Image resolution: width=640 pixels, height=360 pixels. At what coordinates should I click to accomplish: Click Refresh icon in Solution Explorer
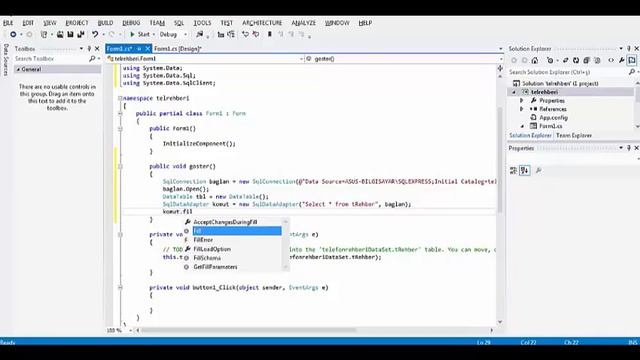coord(576,61)
